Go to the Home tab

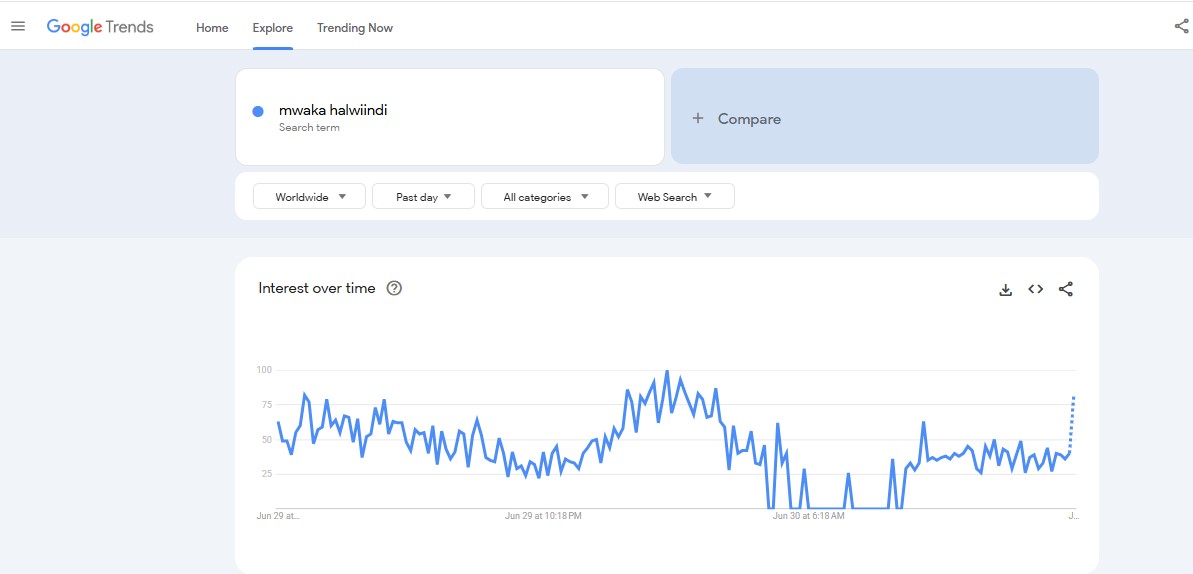click(212, 28)
